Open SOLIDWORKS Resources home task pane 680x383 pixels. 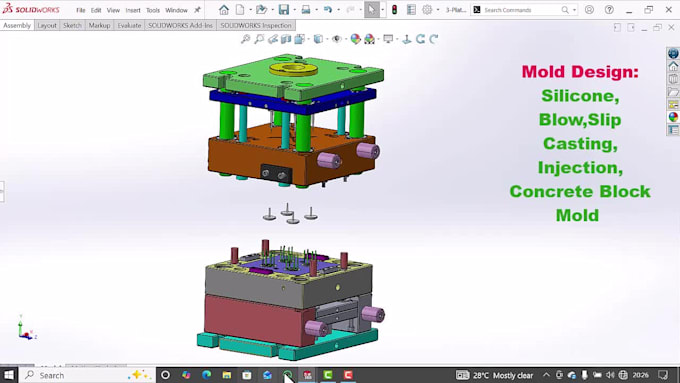coord(673,66)
